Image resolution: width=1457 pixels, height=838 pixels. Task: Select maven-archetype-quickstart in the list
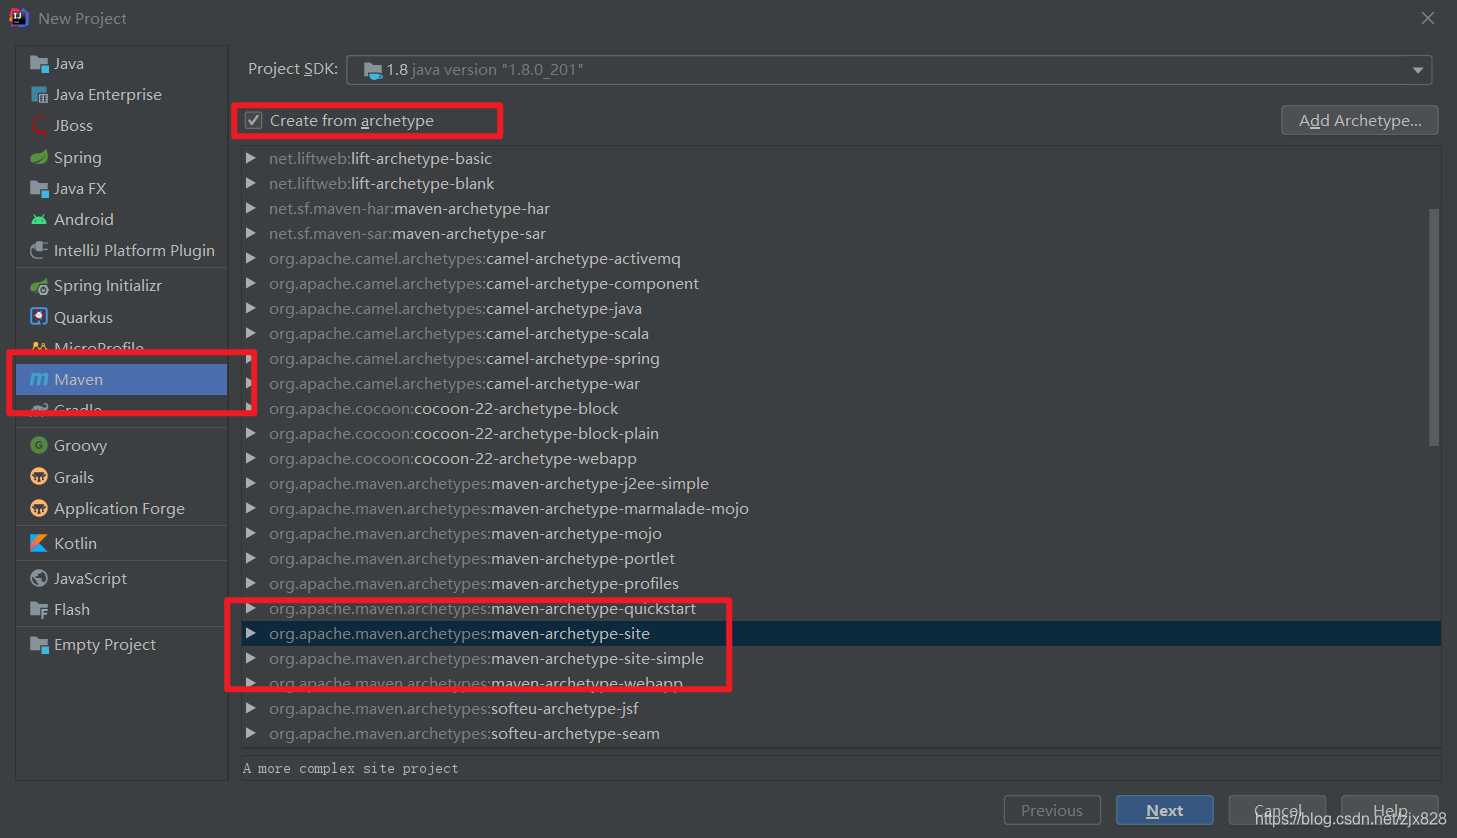click(841, 608)
